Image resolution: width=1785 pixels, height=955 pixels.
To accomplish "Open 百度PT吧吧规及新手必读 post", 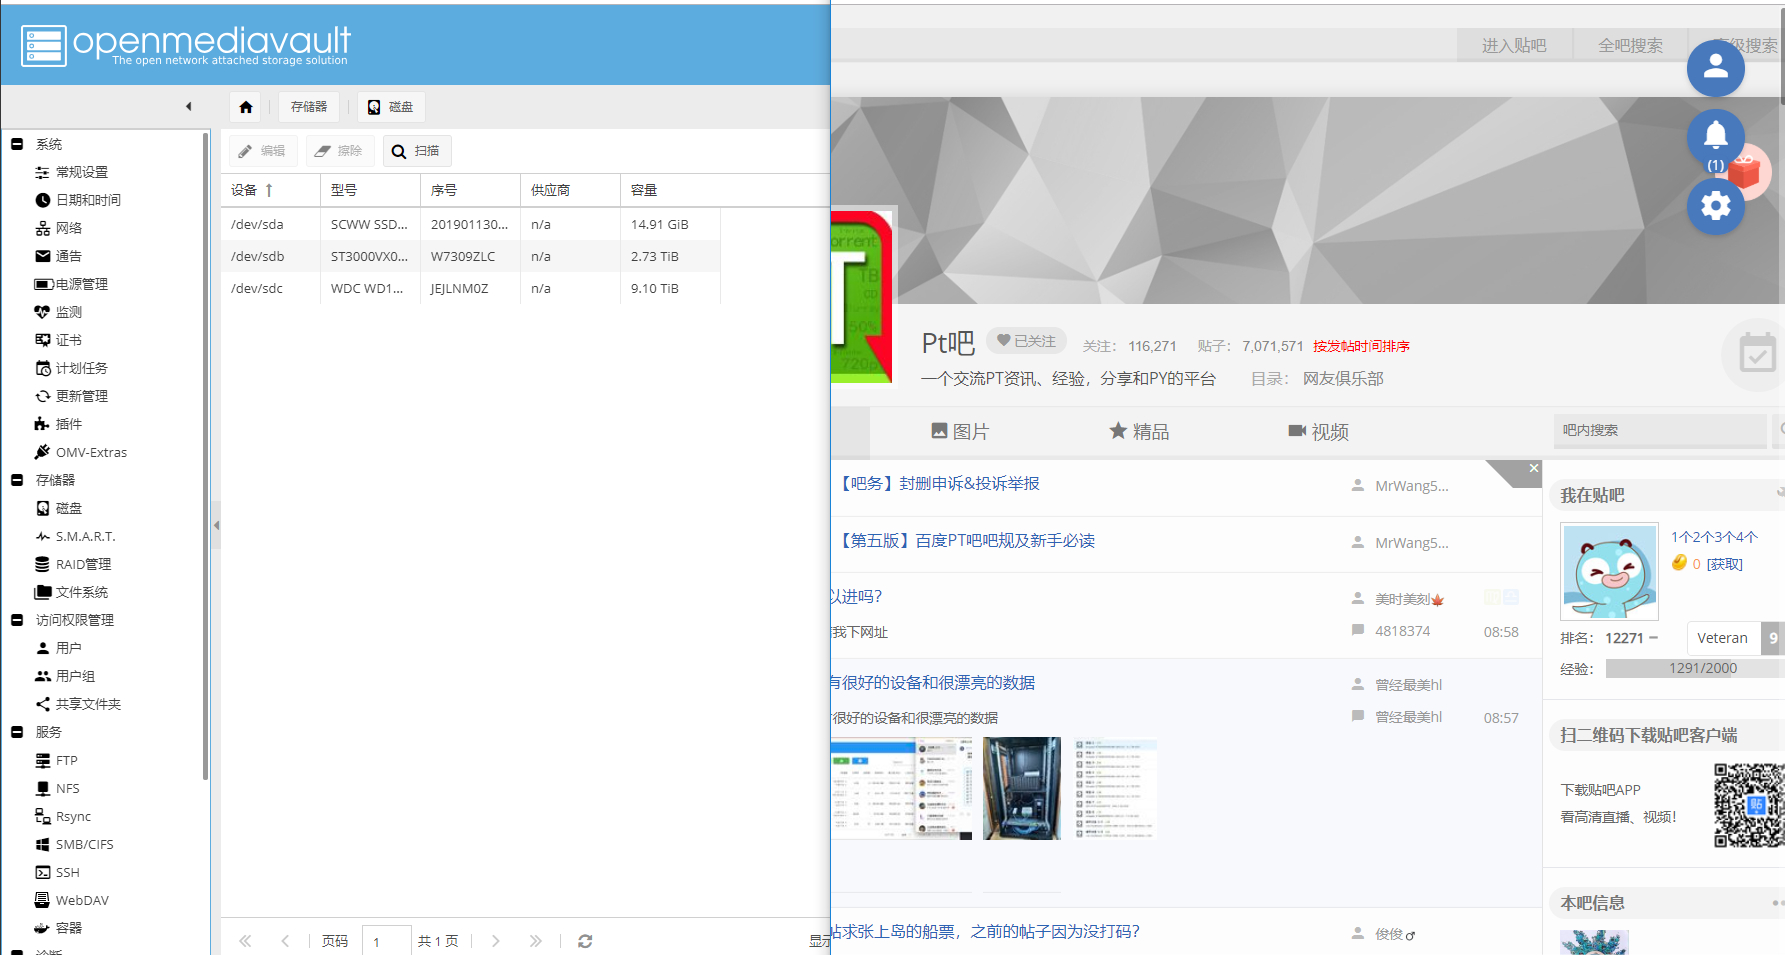I will click(965, 541).
